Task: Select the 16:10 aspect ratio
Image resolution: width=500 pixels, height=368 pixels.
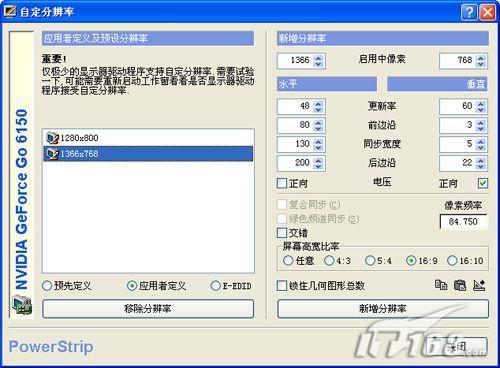Action: [452, 260]
